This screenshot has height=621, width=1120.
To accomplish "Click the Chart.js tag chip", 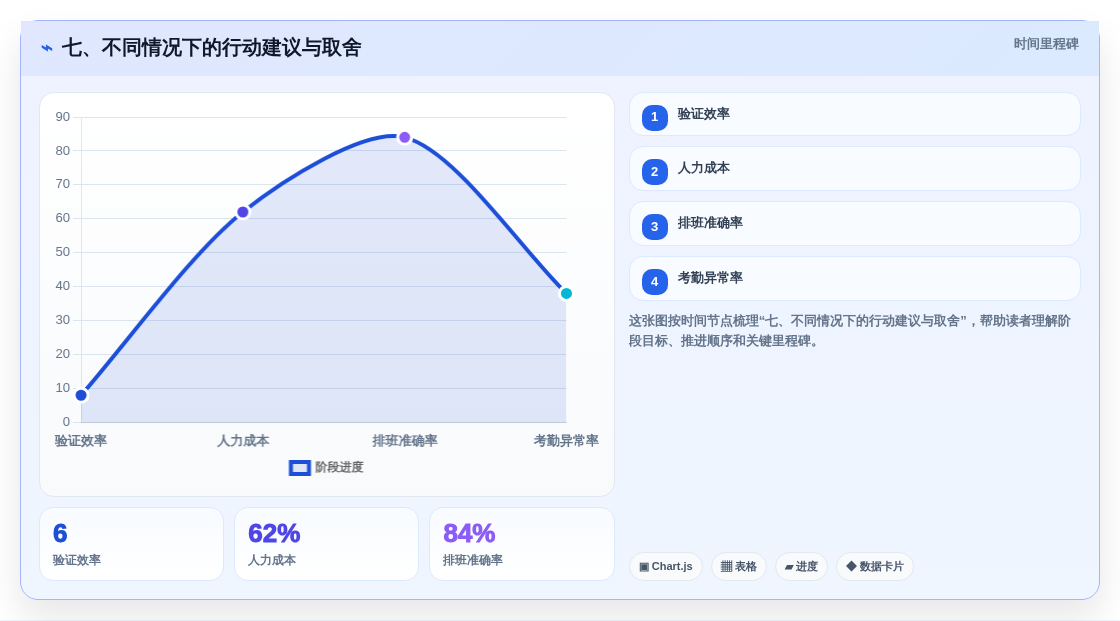I will pos(666,567).
